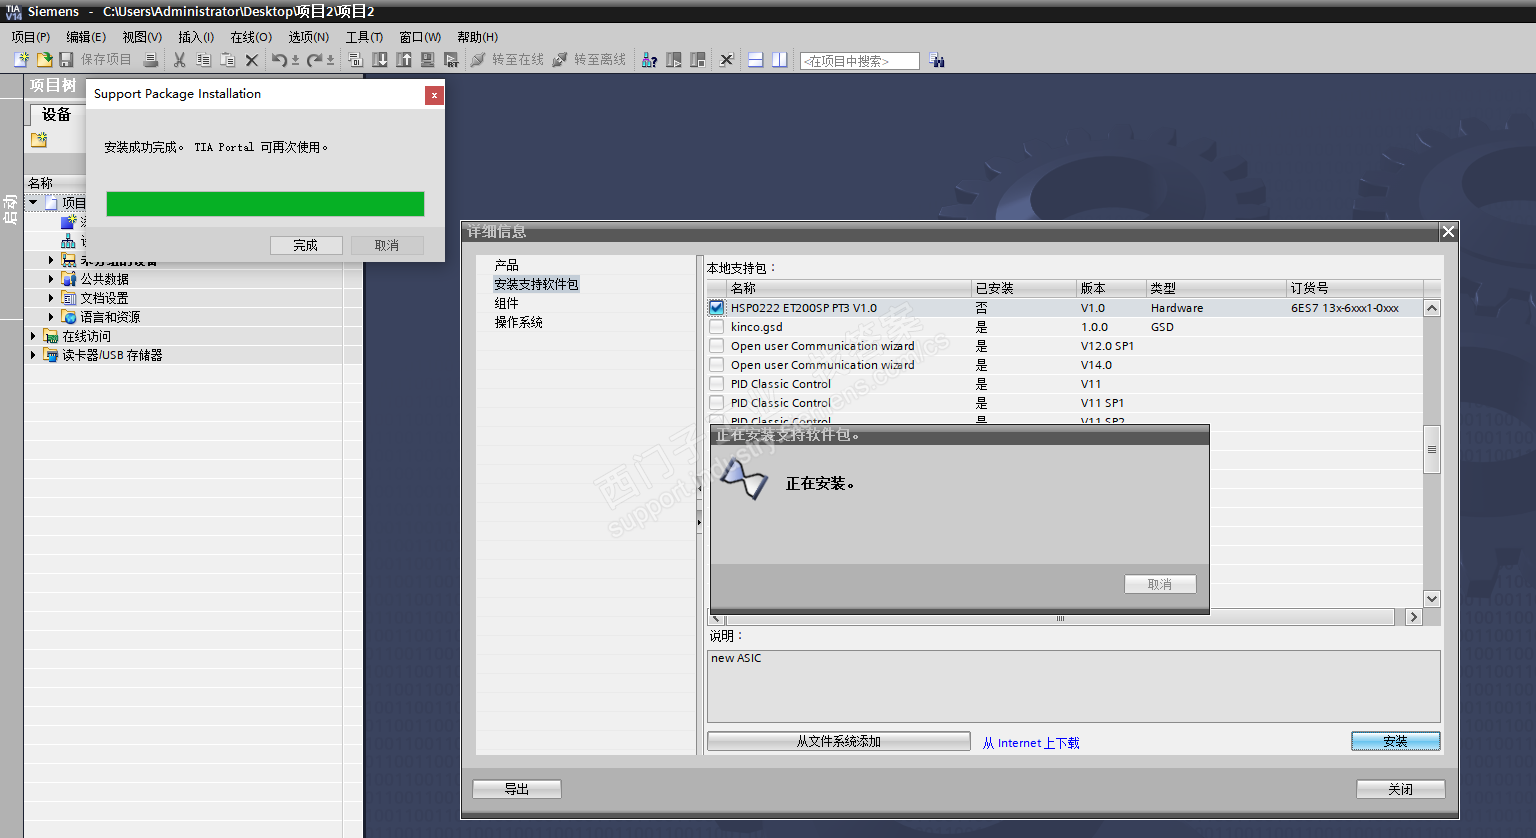1536x838 pixels.
Task: Click the Start simulation icon
Action: coord(428,60)
